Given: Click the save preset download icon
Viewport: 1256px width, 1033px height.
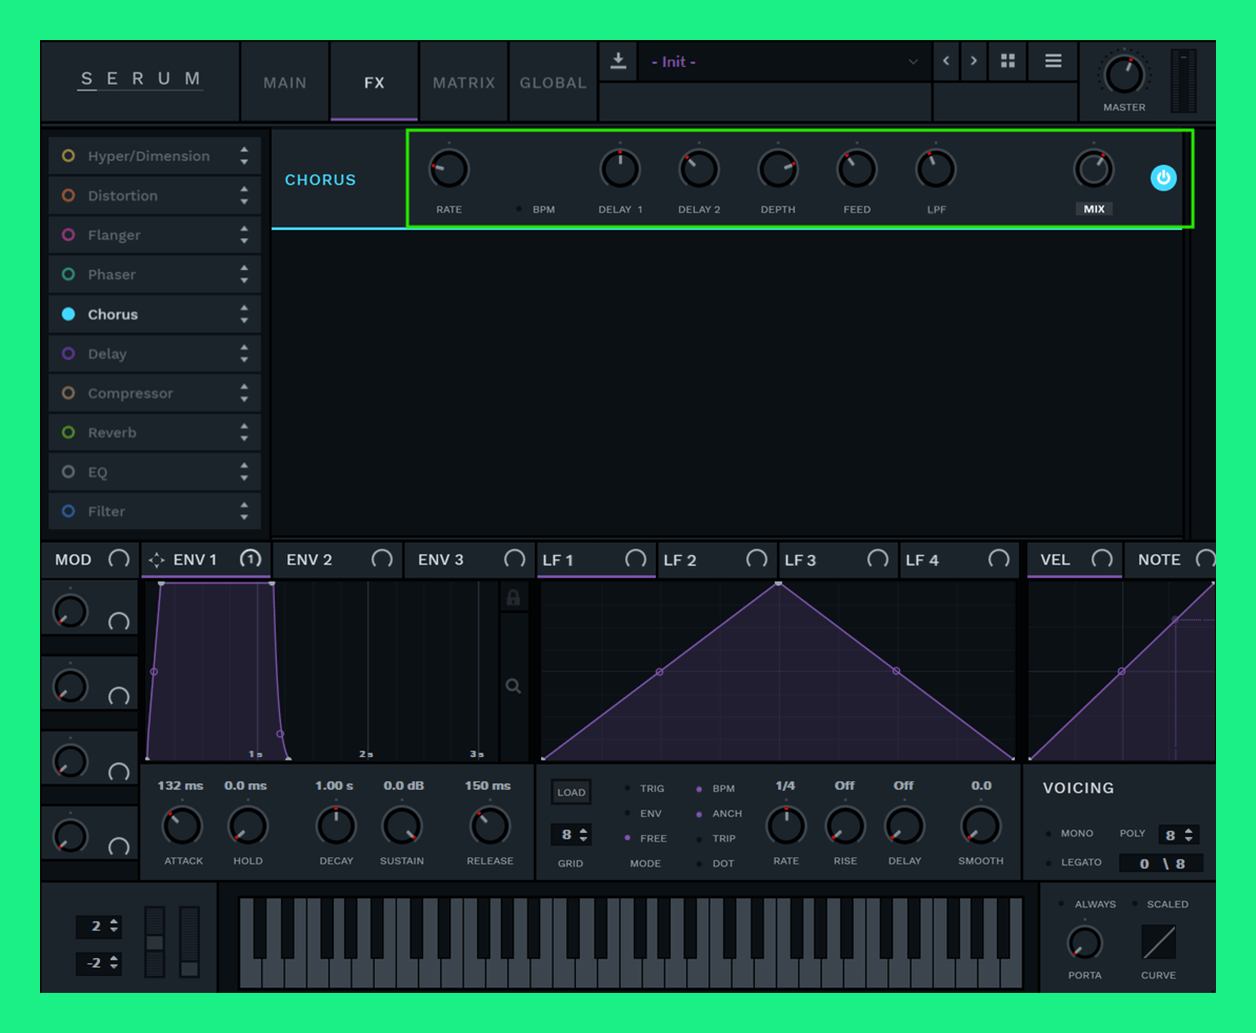Looking at the screenshot, I should point(618,61).
